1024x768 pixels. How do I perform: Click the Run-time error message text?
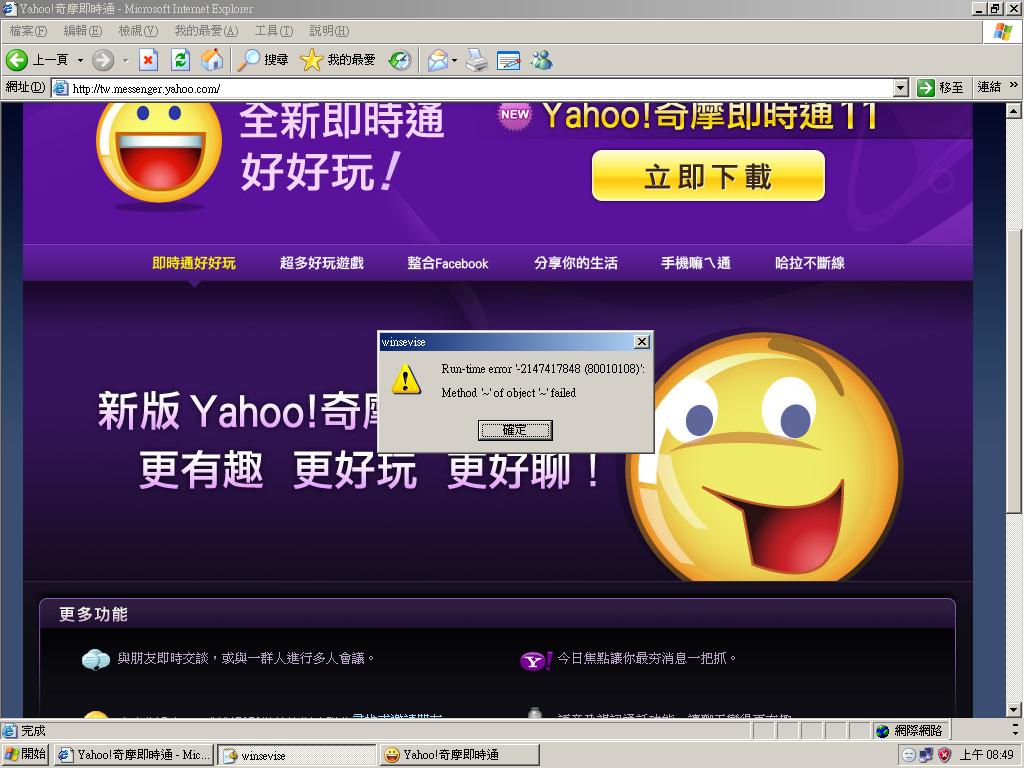(x=543, y=369)
